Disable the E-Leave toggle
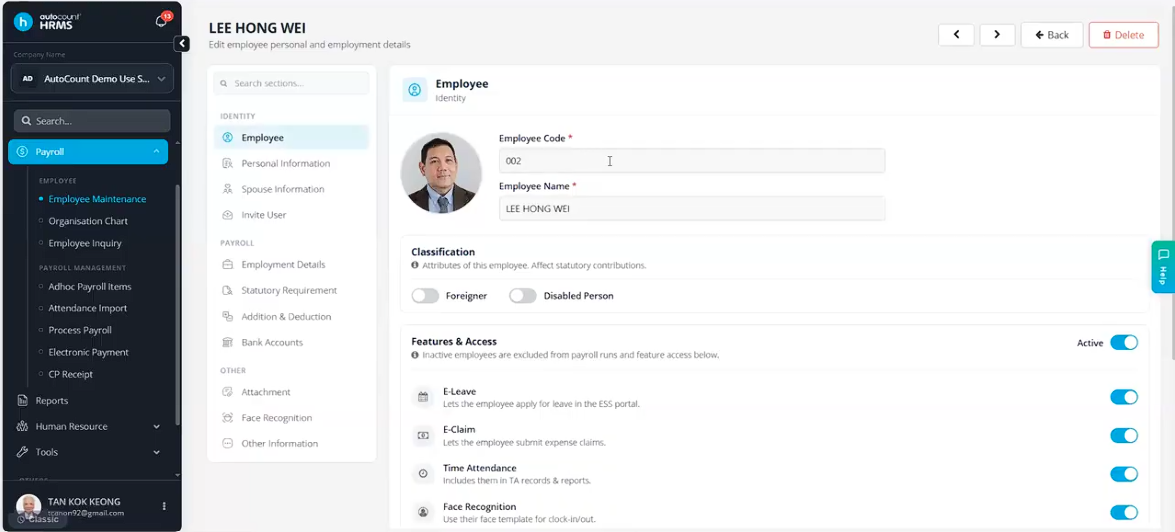This screenshot has height=532, width=1175. click(x=1123, y=397)
